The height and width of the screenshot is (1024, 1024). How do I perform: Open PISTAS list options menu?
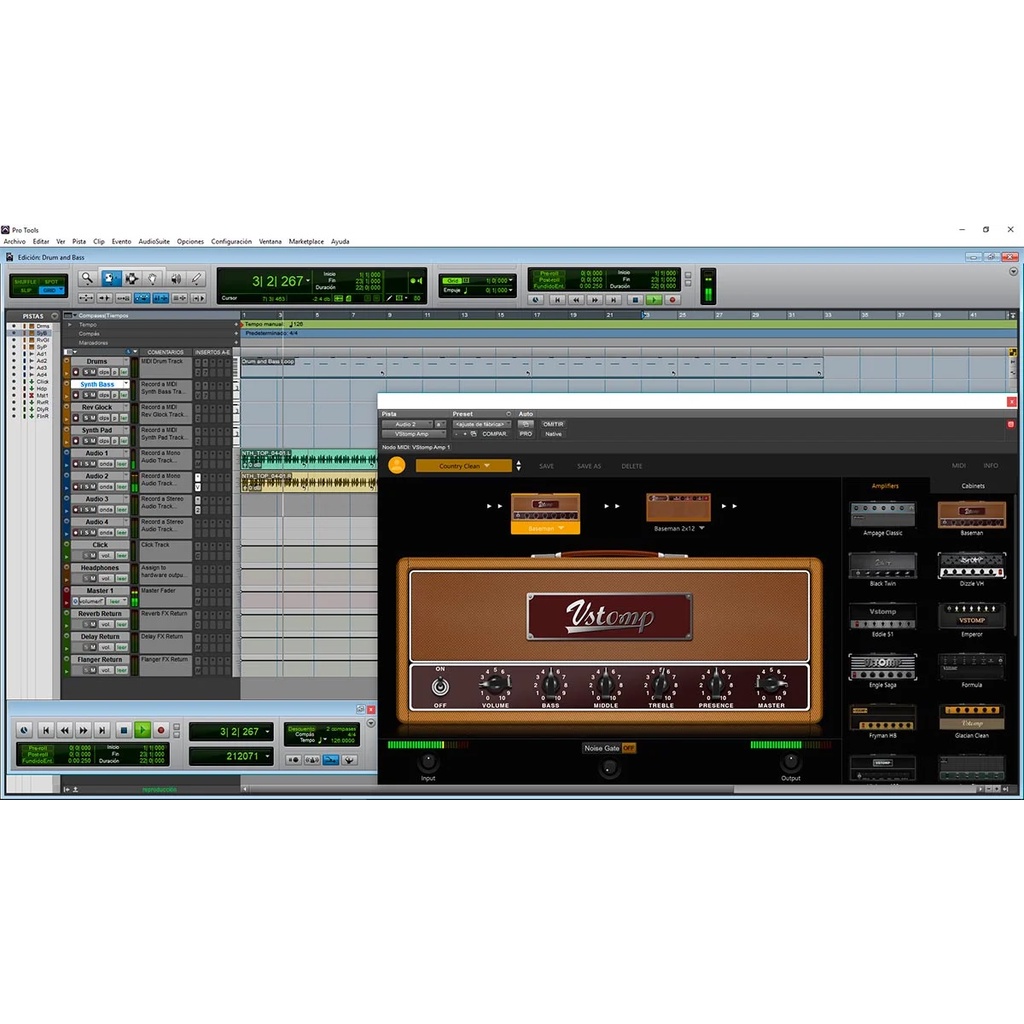click(54, 315)
